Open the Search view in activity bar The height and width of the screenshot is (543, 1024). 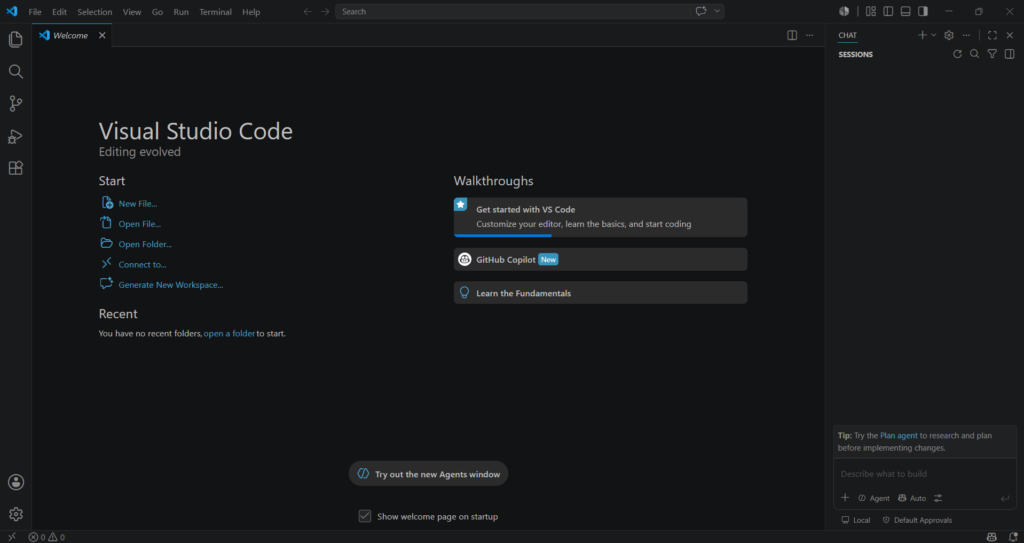point(16,71)
